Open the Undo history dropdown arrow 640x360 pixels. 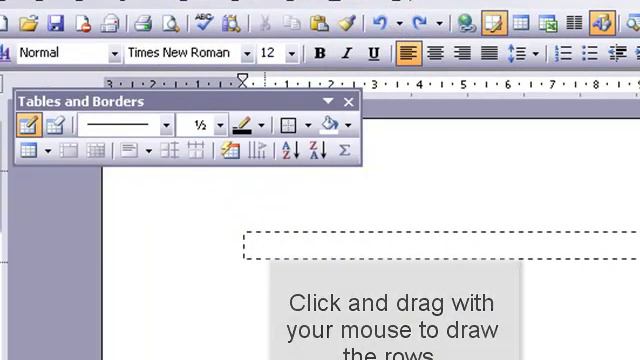[400, 24]
